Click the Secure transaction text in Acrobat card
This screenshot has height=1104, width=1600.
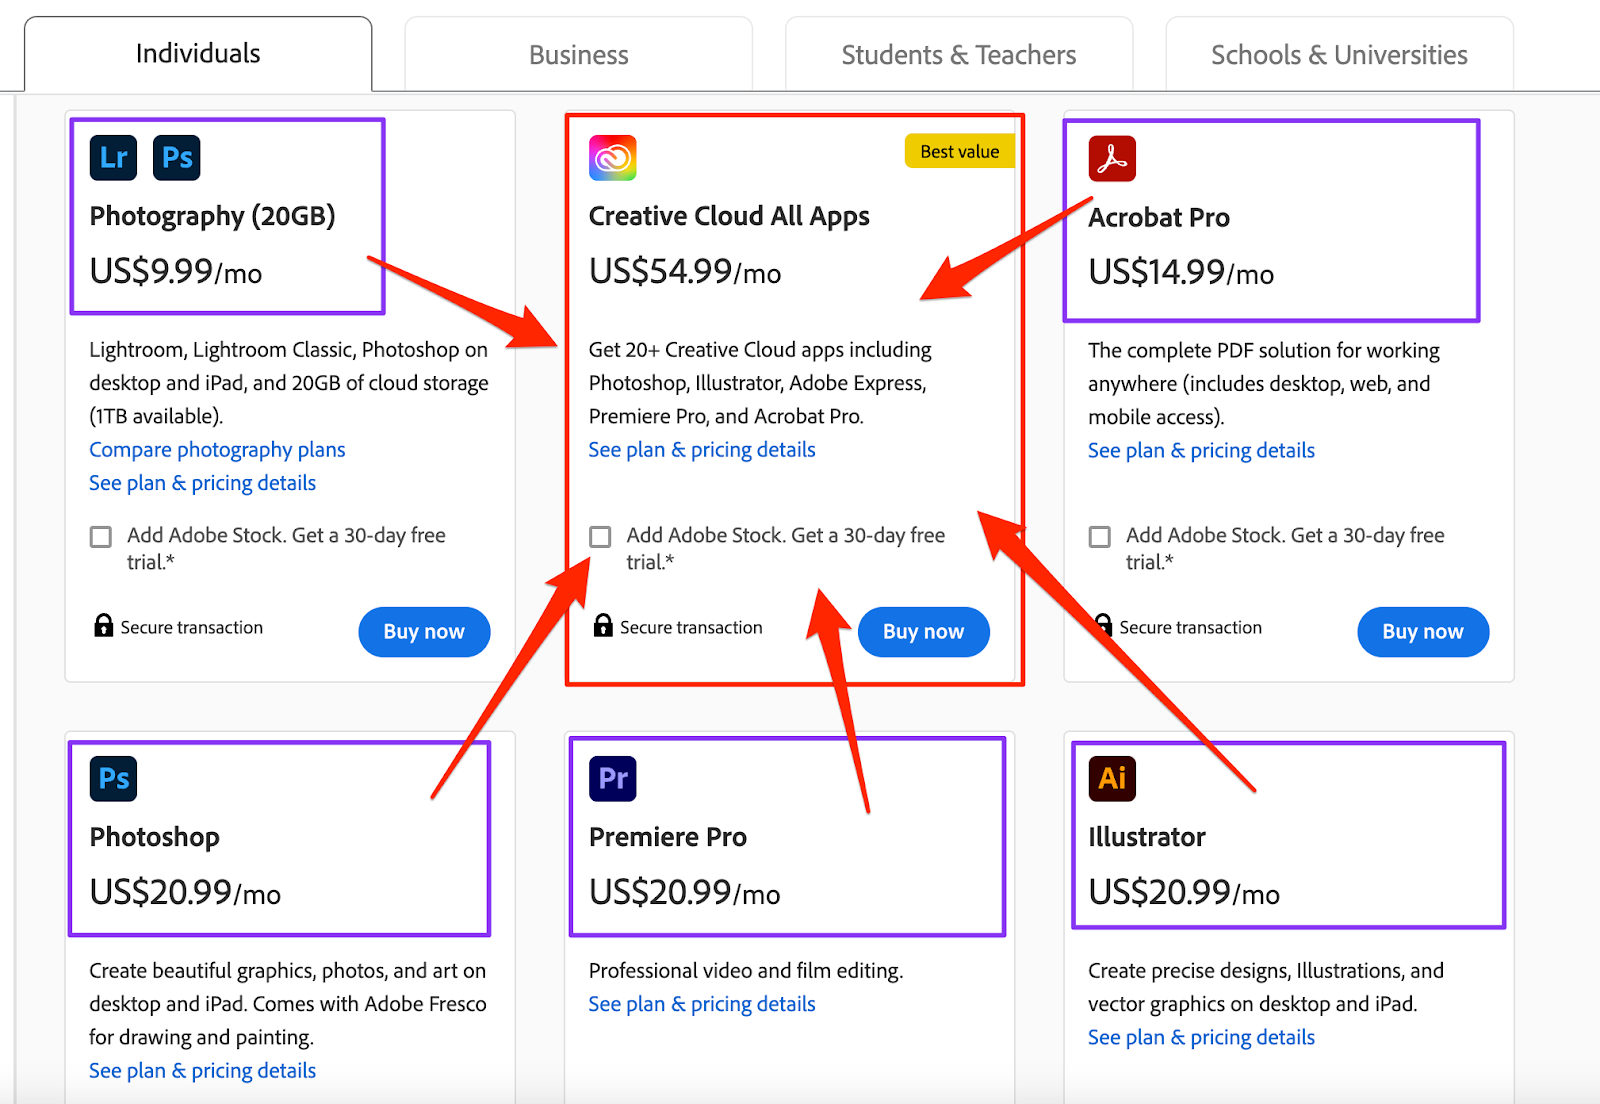pyautogui.click(x=1190, y=627)
